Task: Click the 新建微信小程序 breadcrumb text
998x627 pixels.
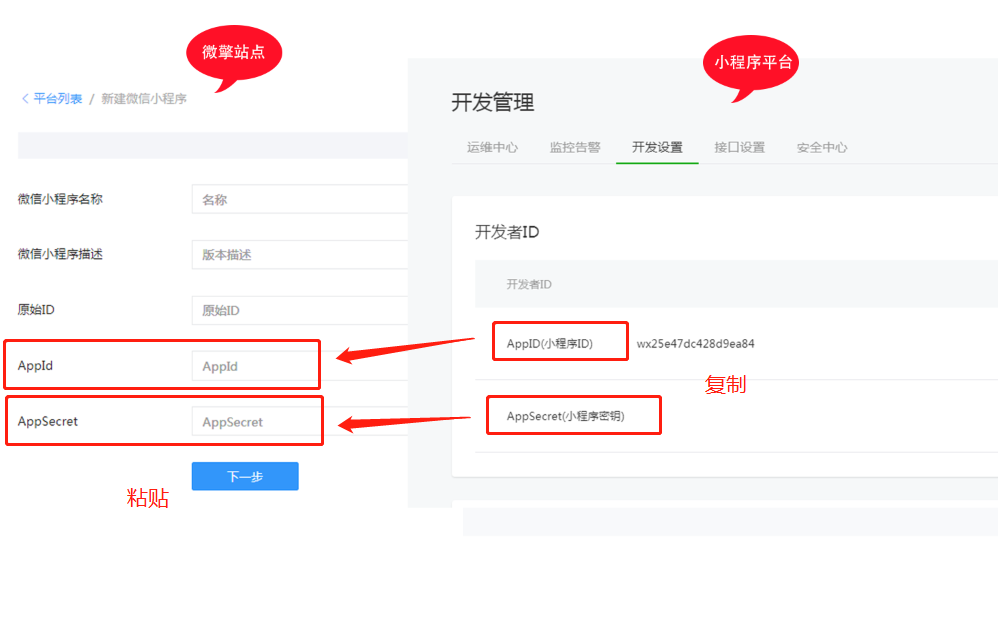Action: point(144,99)
